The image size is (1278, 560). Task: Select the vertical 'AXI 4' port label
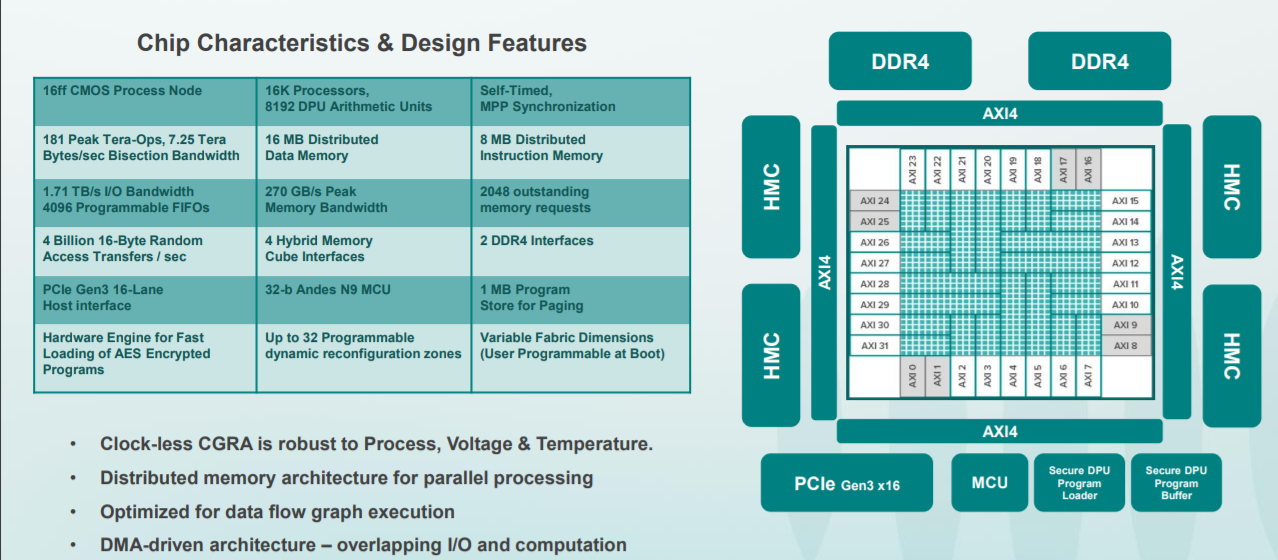pyautogui.click(x=1012, y=377)
